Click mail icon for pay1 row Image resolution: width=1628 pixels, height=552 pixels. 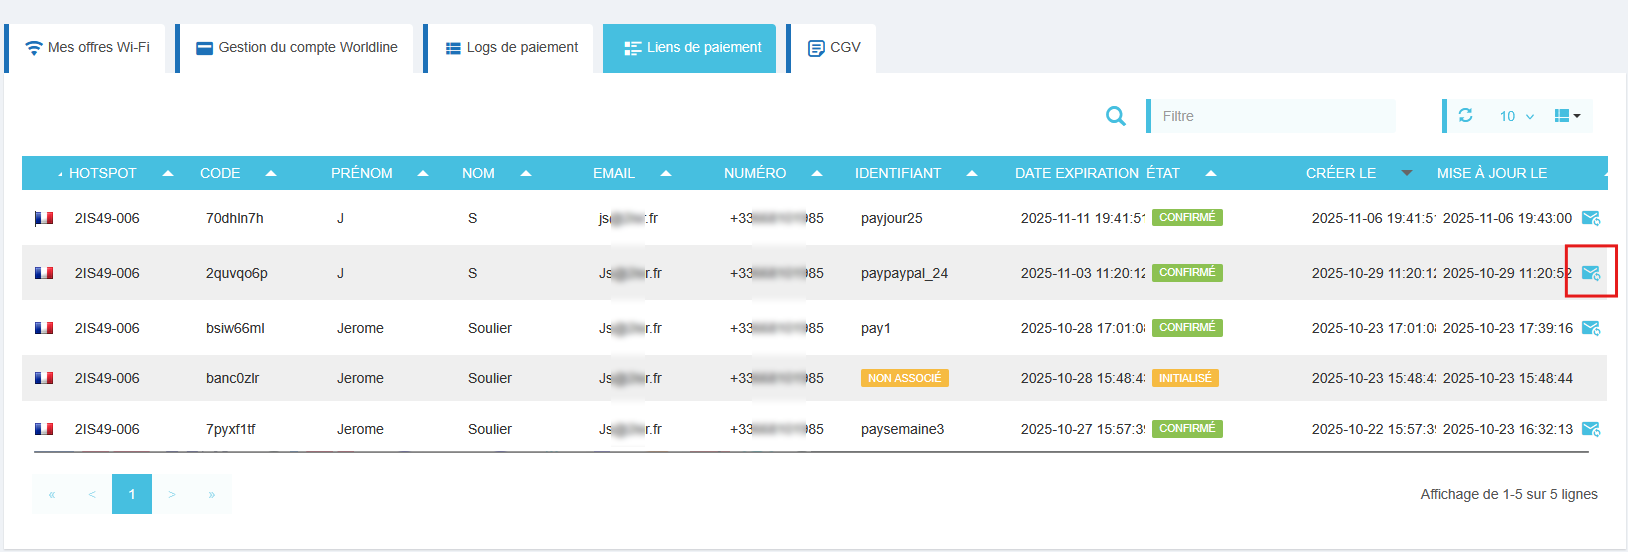(1590, 328)
